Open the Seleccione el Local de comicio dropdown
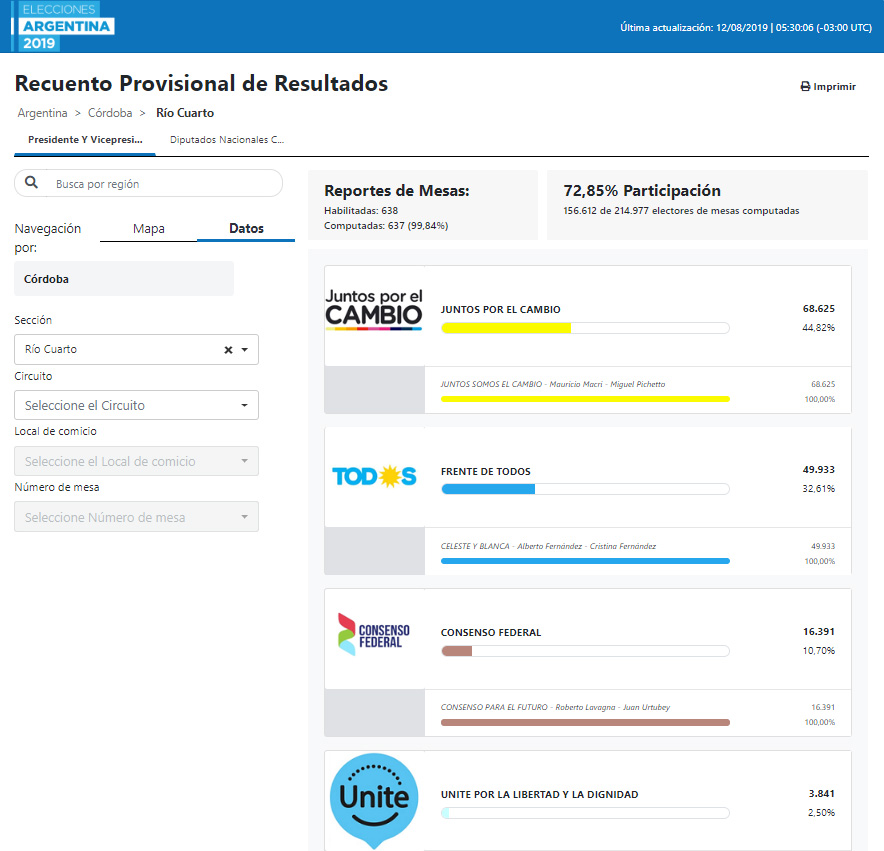The image size is (884, 851). (136, 461)
